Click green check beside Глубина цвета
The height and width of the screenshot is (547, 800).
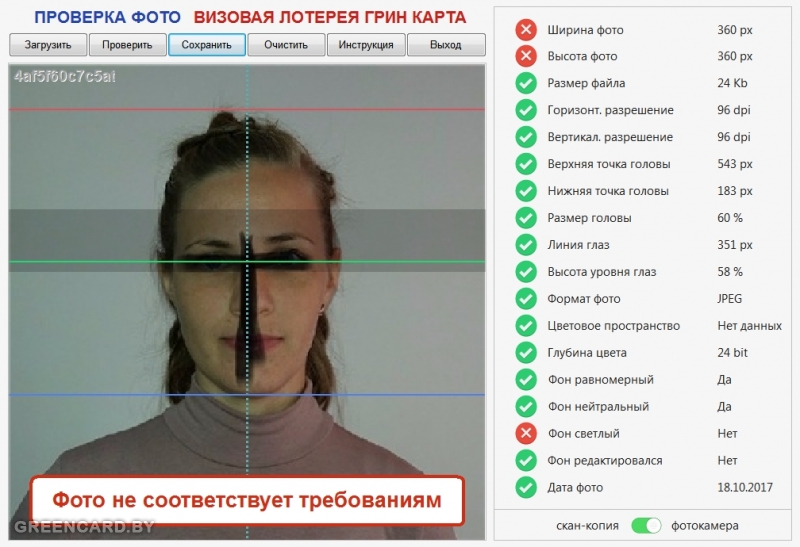(526, 353)
